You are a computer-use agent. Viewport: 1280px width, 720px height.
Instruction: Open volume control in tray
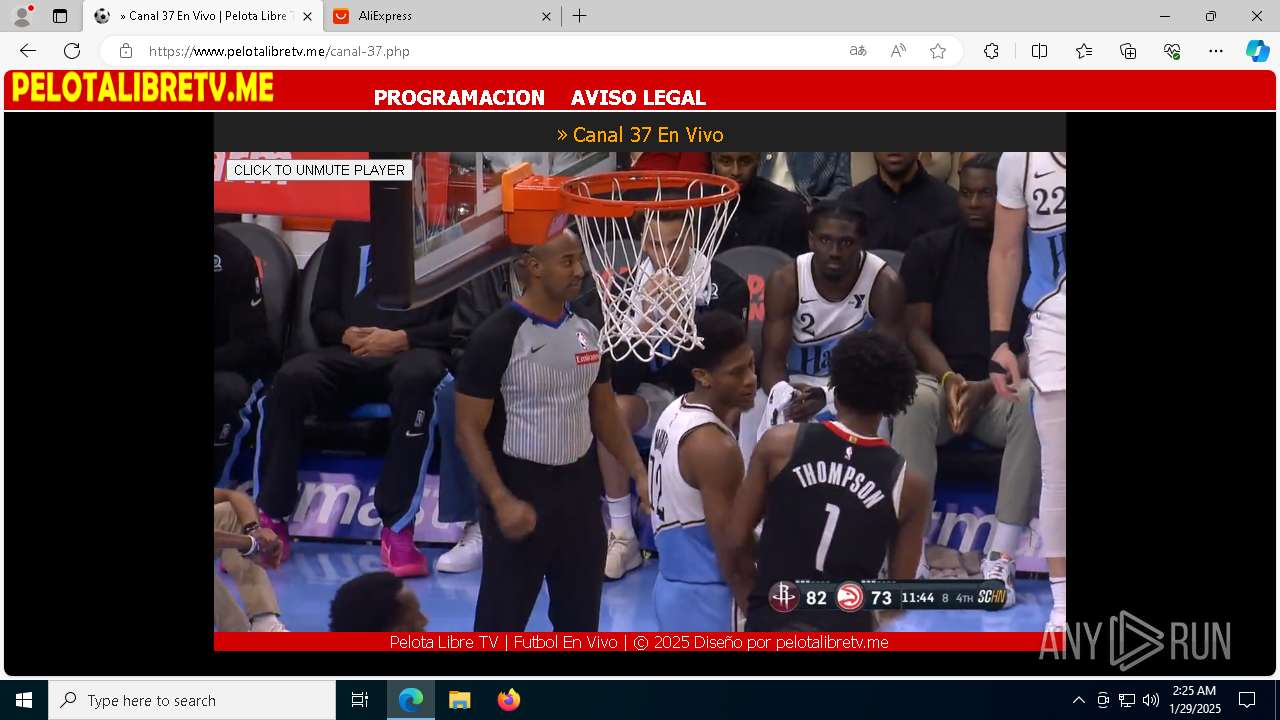pyautogui.click(x=1151, y=700)
